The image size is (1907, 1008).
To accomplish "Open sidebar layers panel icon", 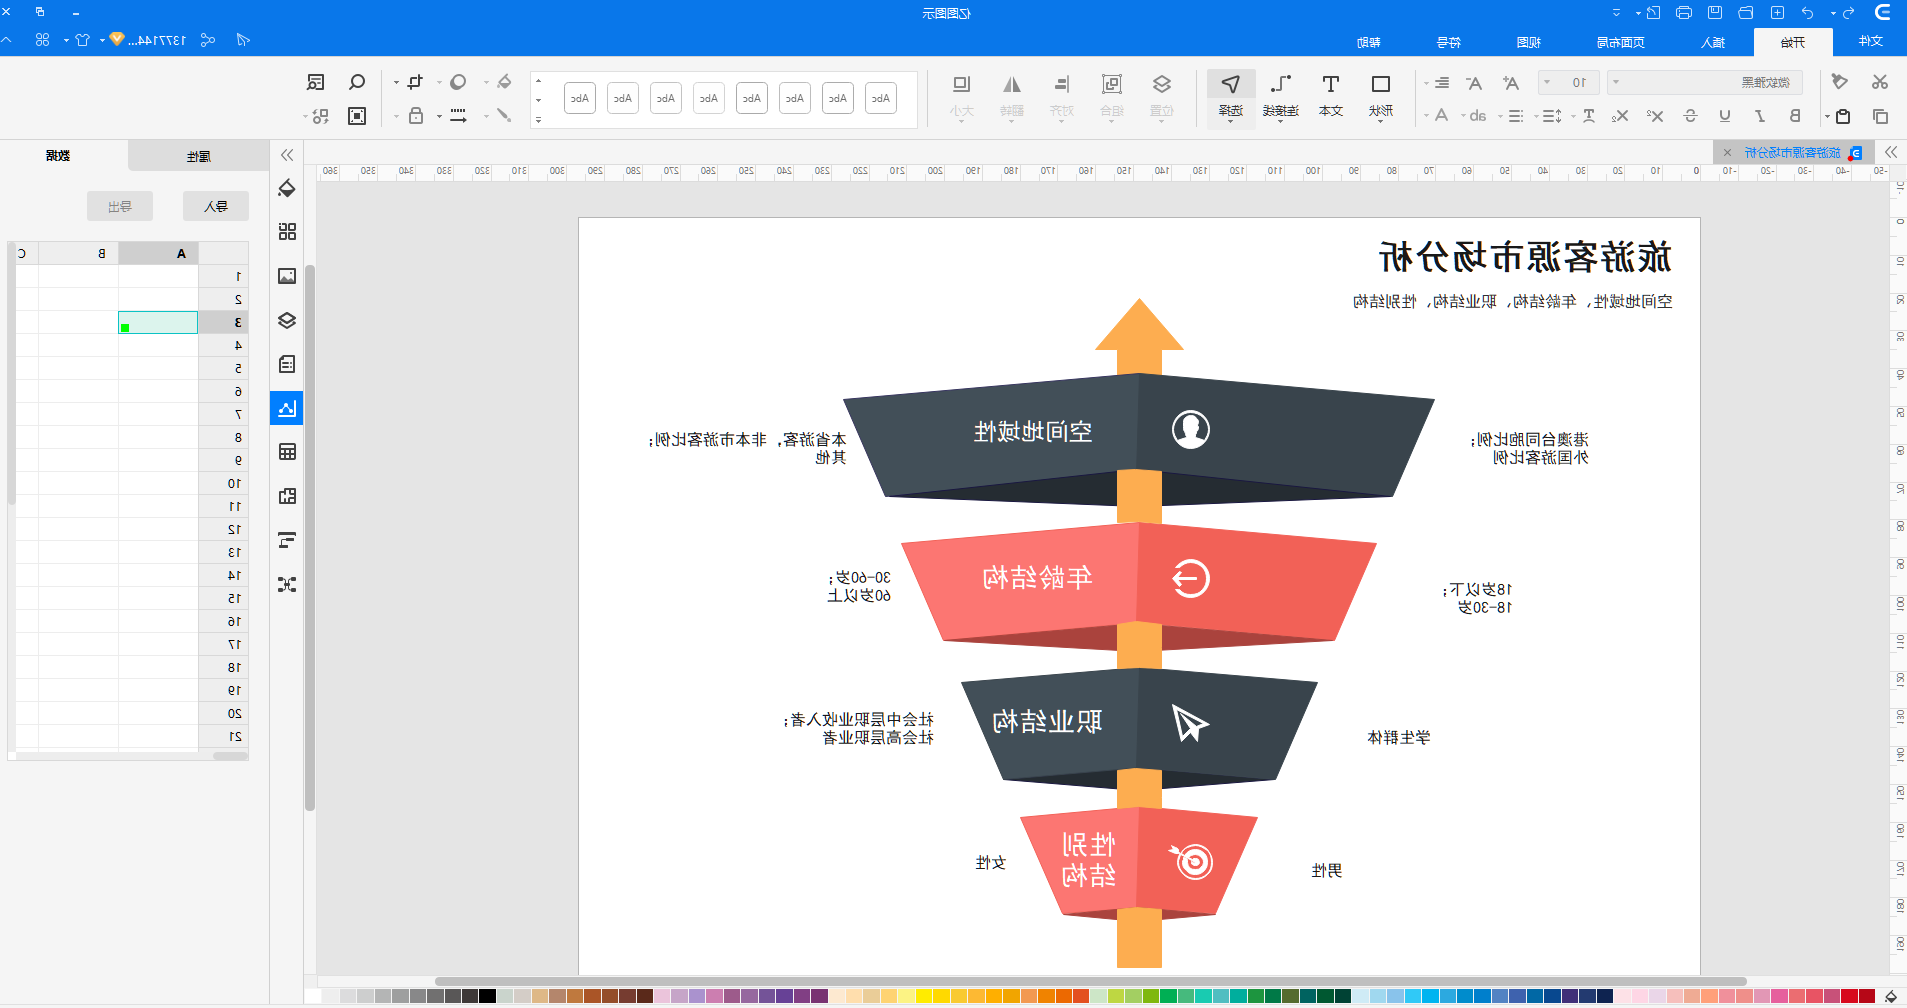I will coord(287,320).
